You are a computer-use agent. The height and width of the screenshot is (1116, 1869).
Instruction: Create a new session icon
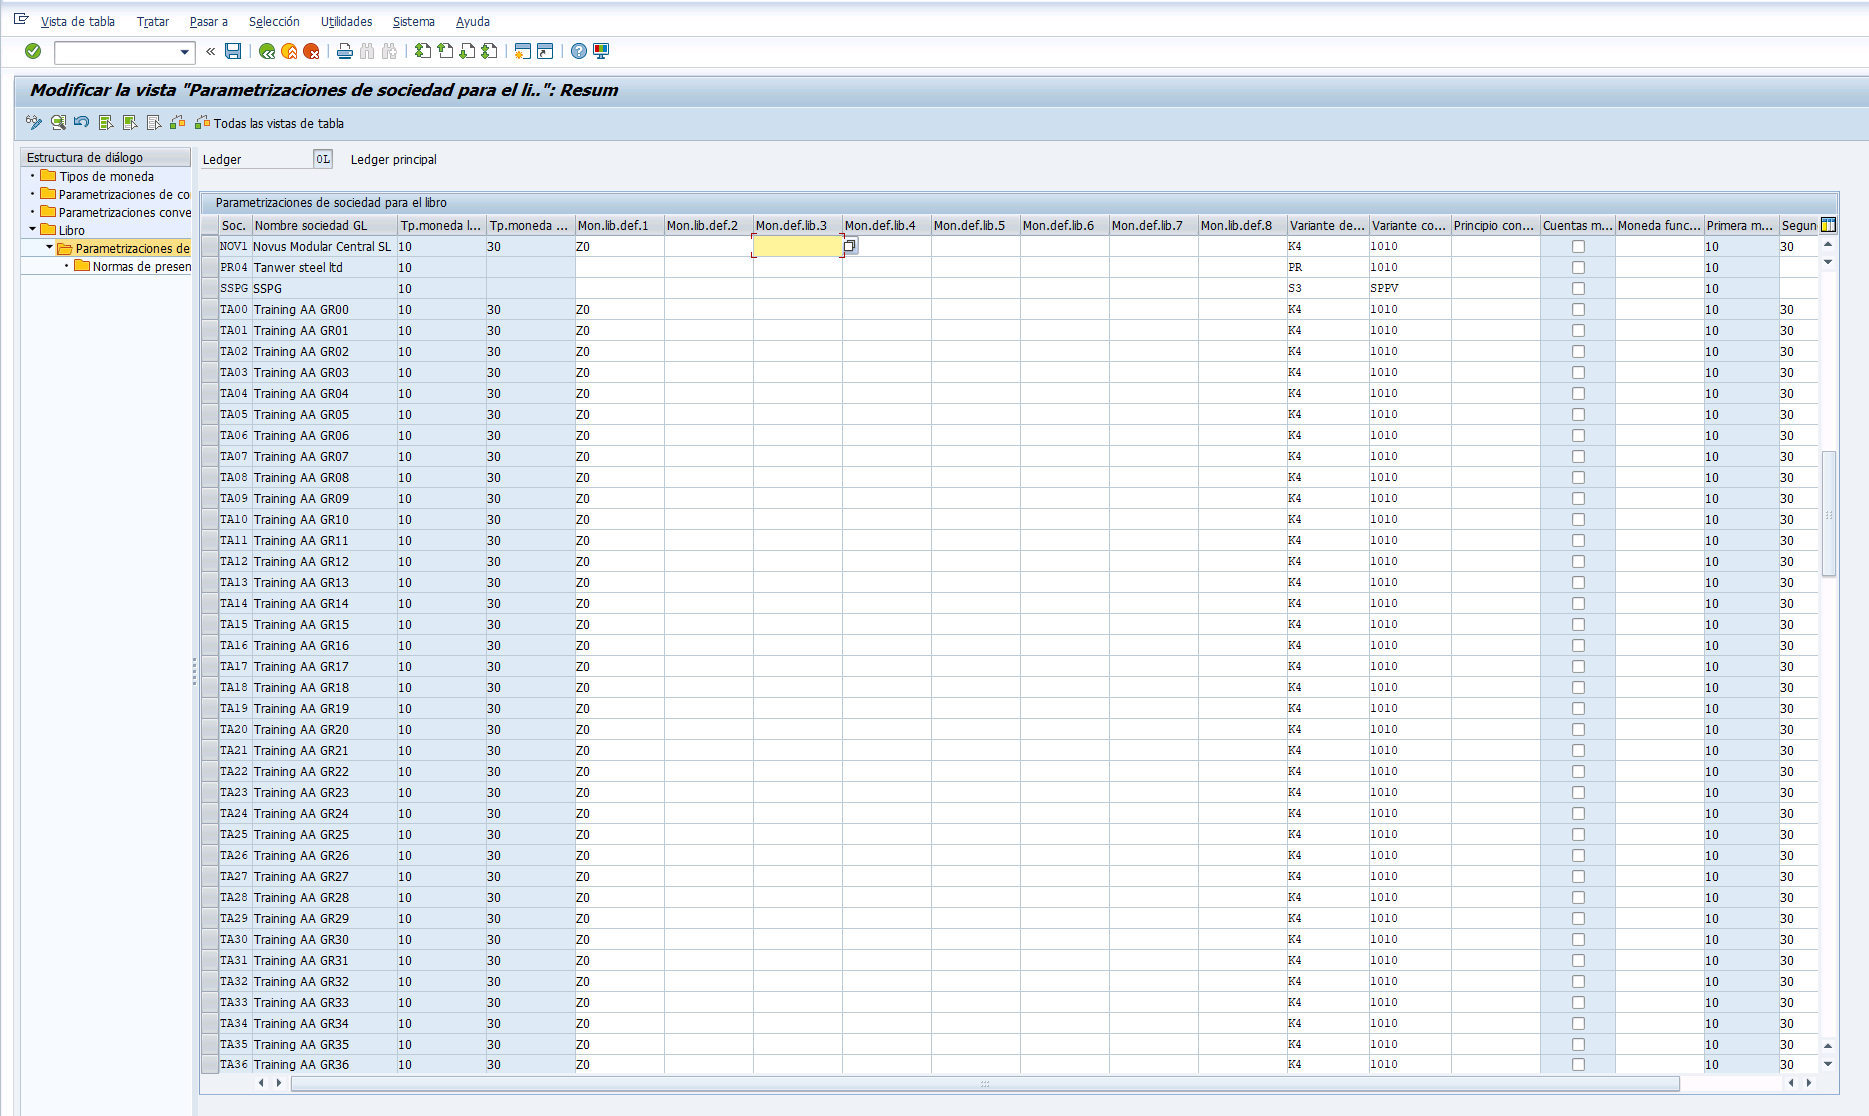[x=523, y=51]
